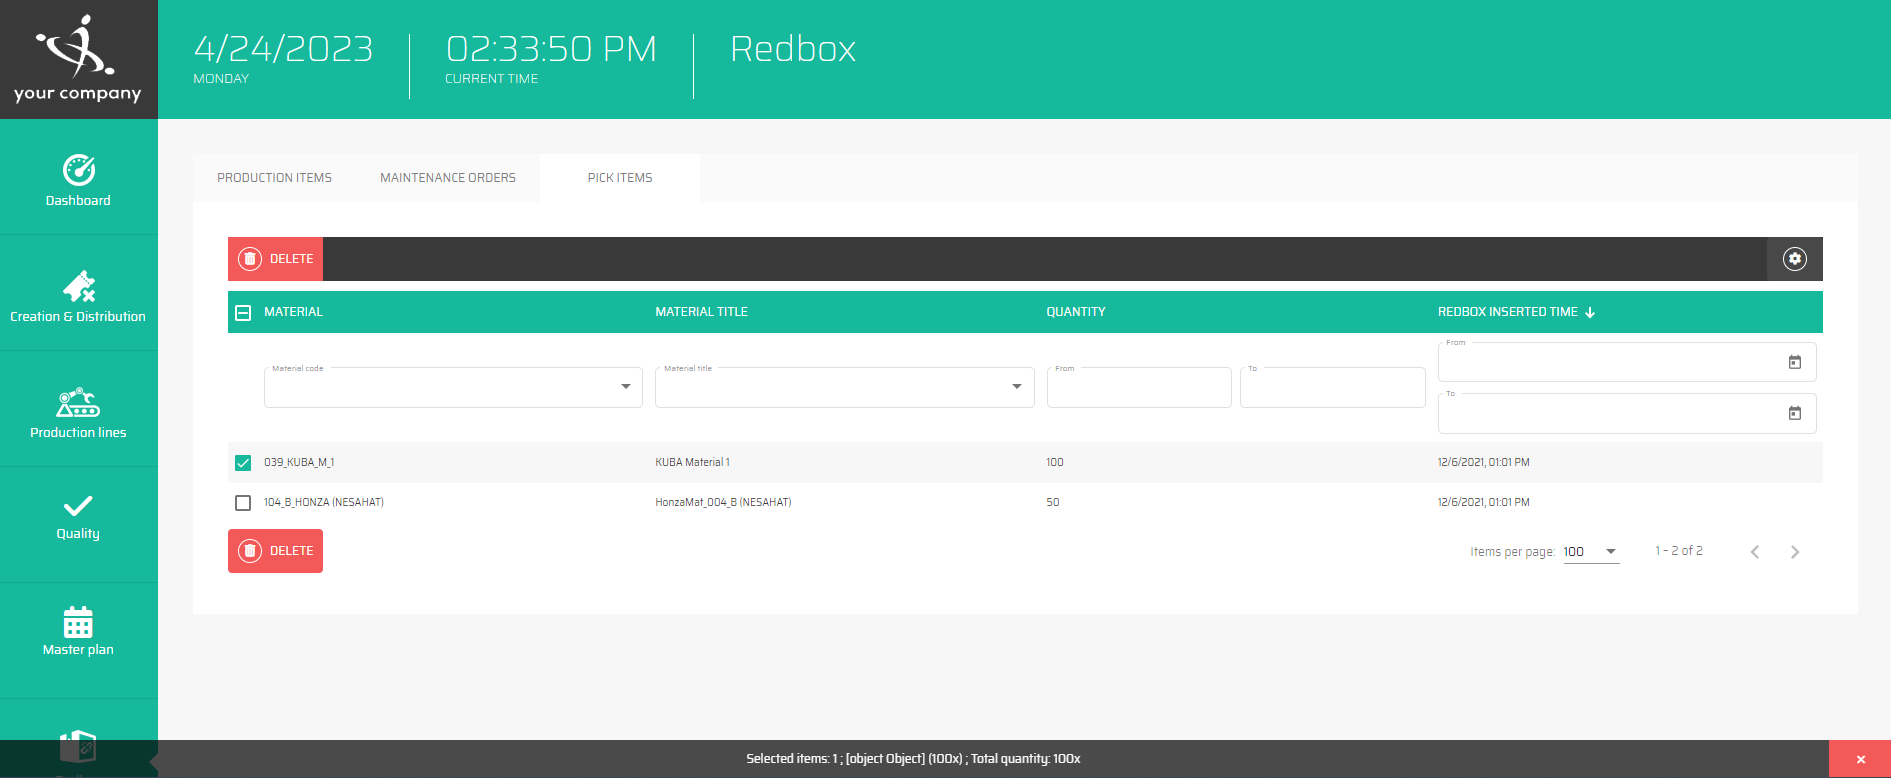Open Quality checkmark icon in sidebar
This screenshot has height=778, width=1891.
click(x=78, y=506)
